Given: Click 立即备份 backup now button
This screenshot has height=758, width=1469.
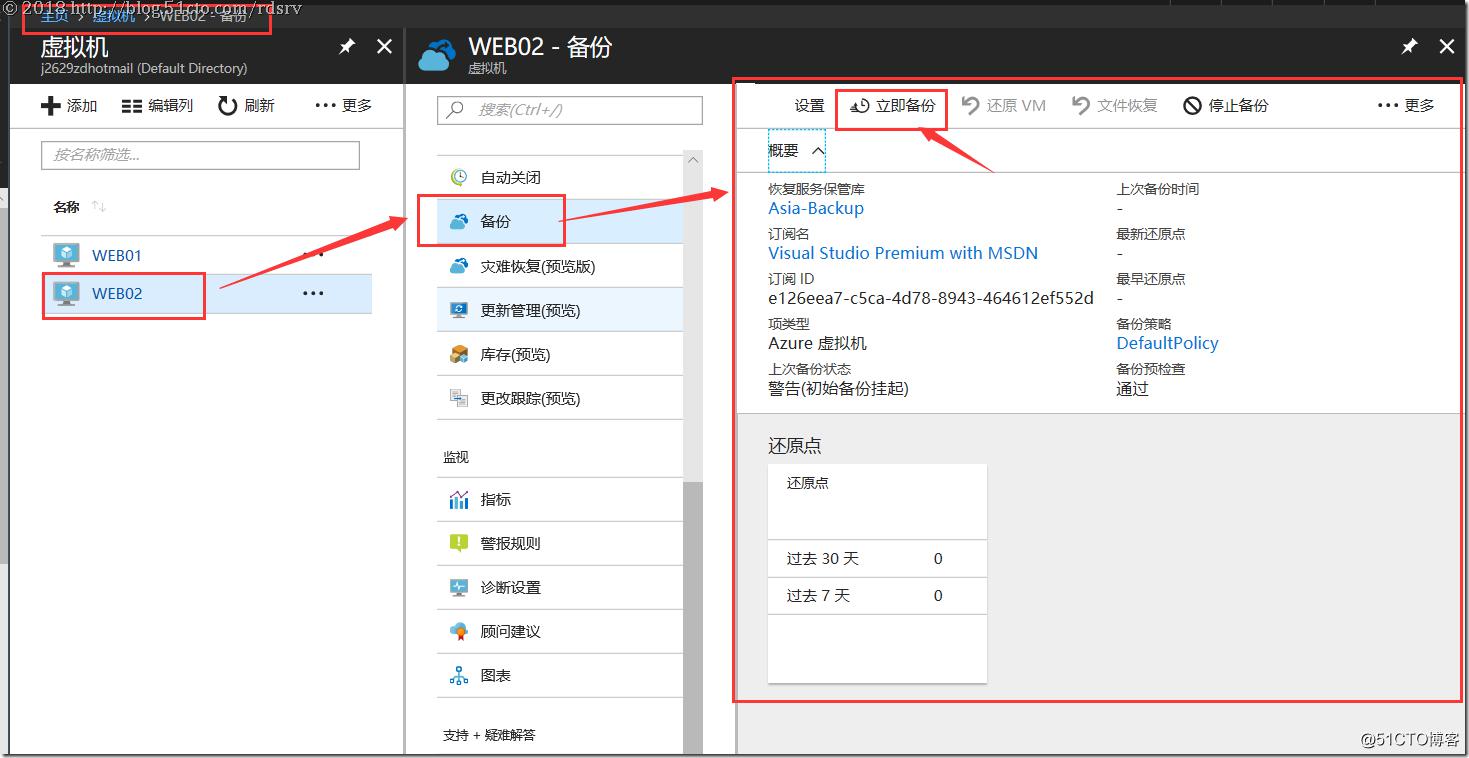Looking at the screenshot, I should click(893, 106).
